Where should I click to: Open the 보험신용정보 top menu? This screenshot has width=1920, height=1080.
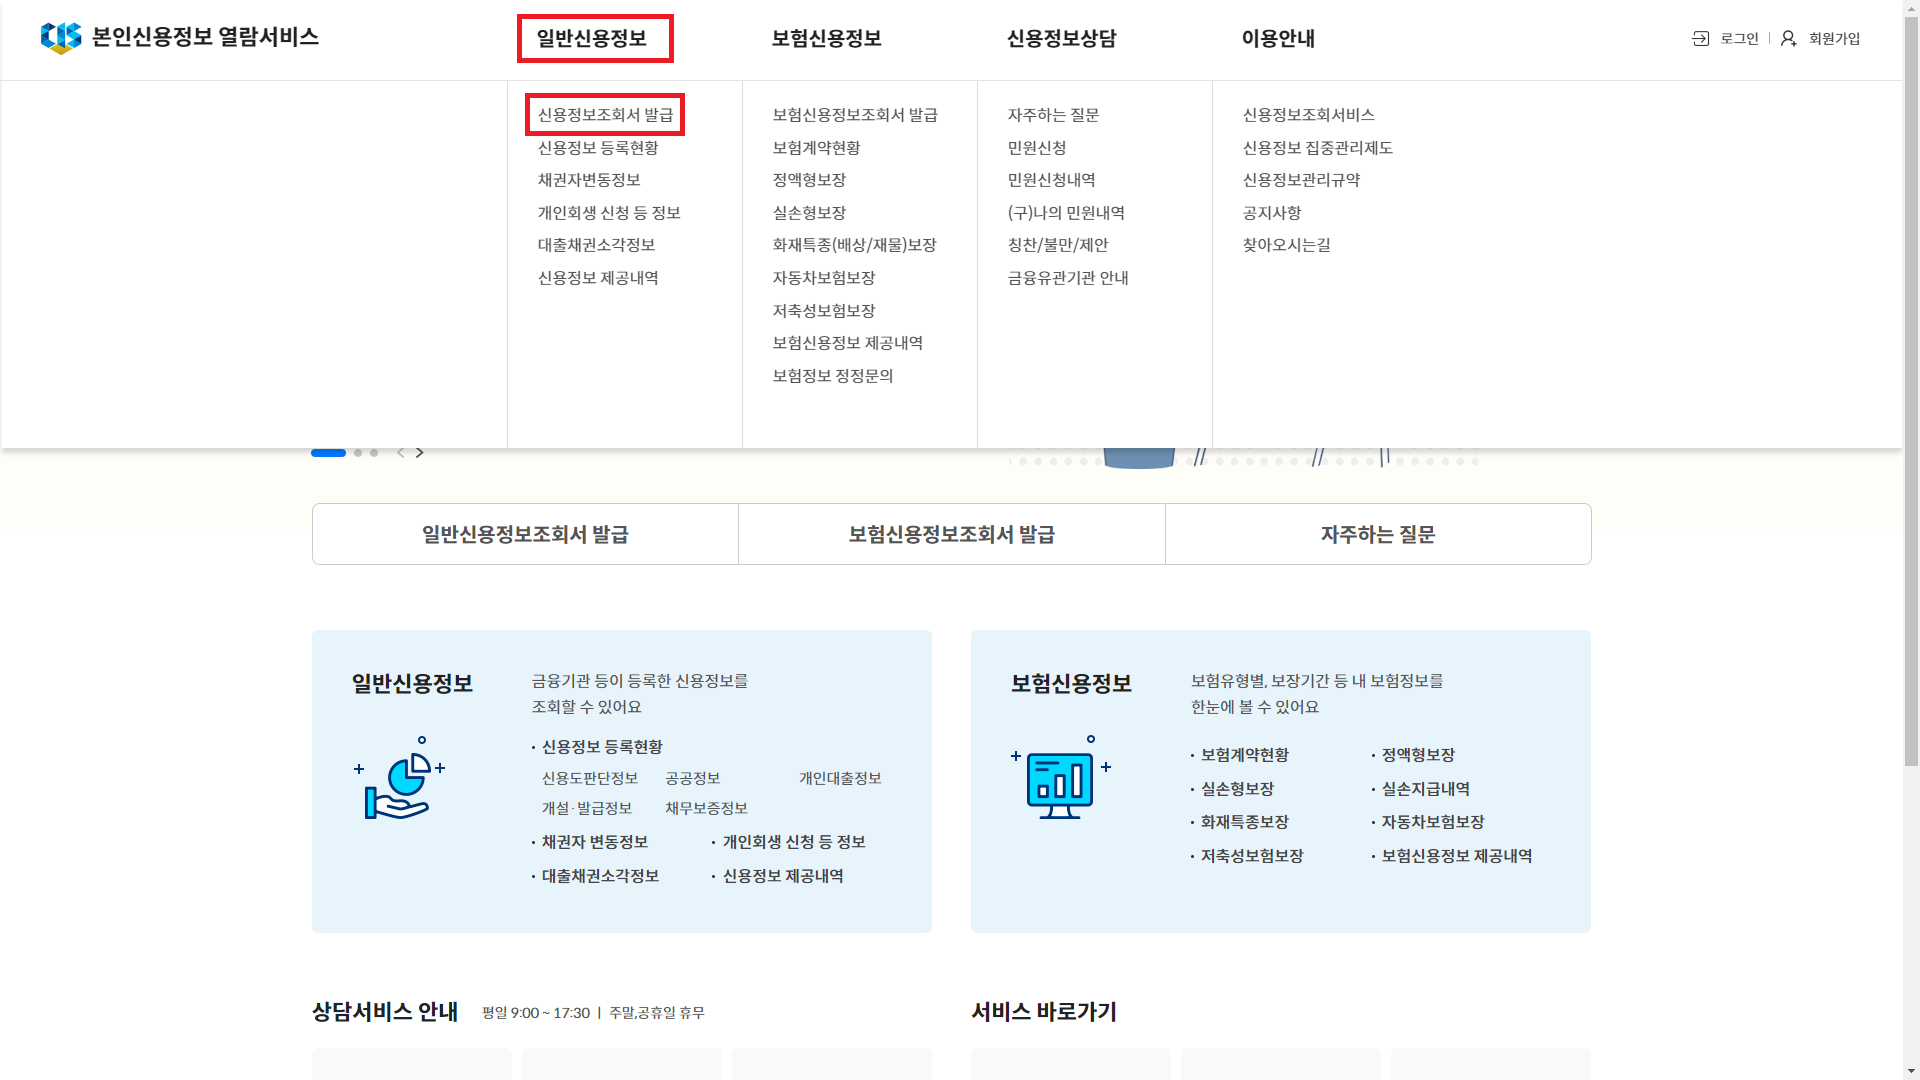826,39
